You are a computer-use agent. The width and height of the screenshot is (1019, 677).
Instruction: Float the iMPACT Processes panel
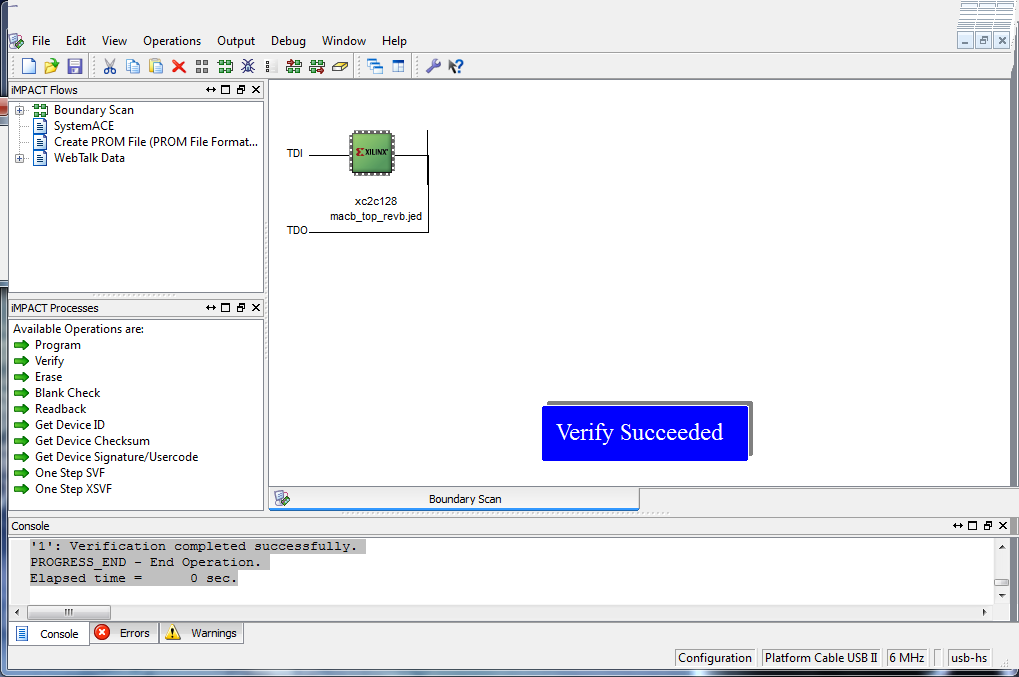tap(241, 307)
